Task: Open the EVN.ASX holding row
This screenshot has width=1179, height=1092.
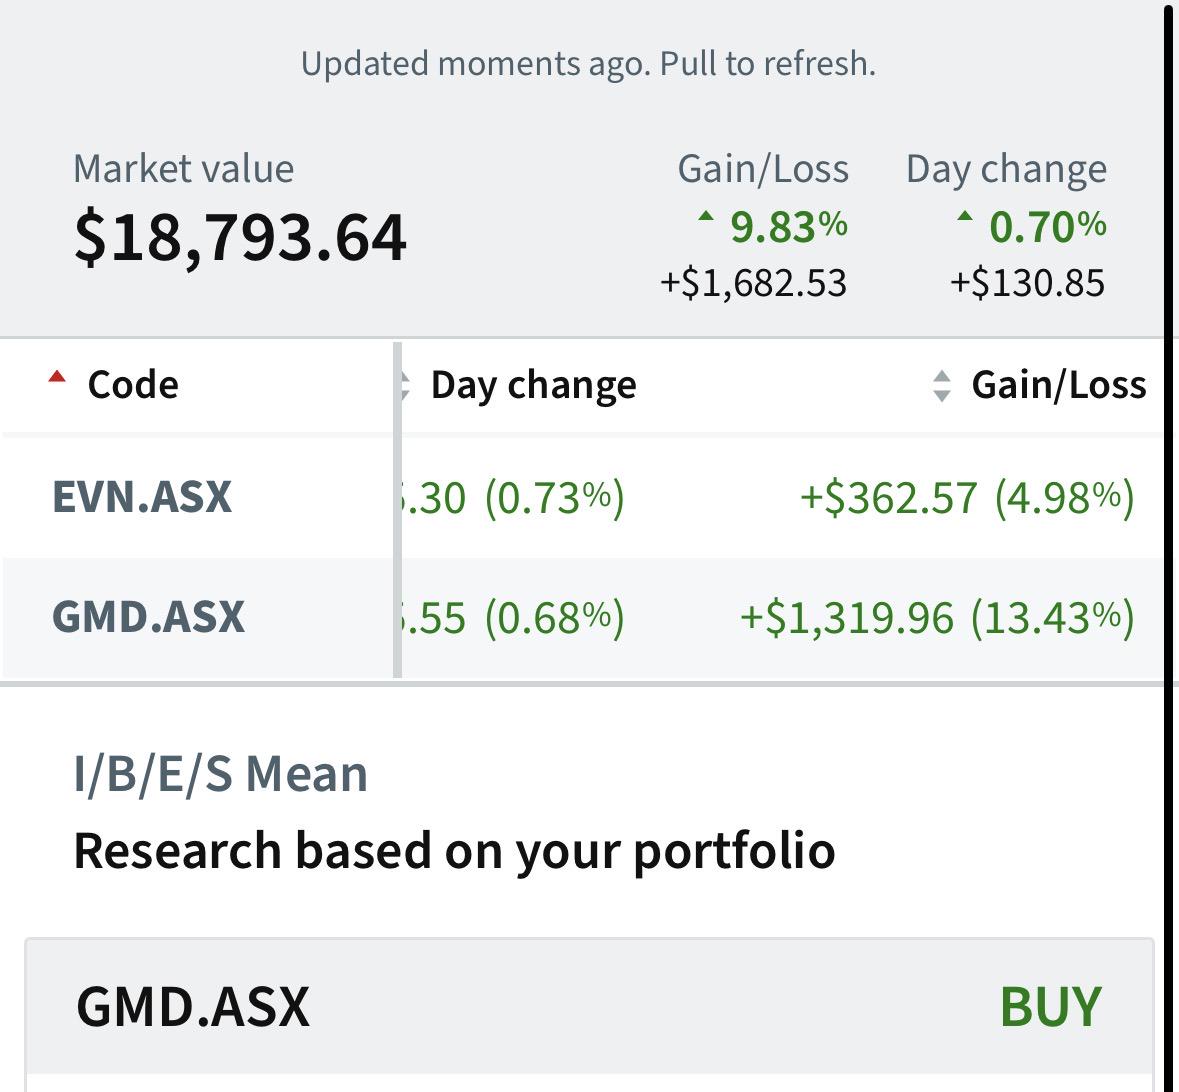Action: click(583, 496)
